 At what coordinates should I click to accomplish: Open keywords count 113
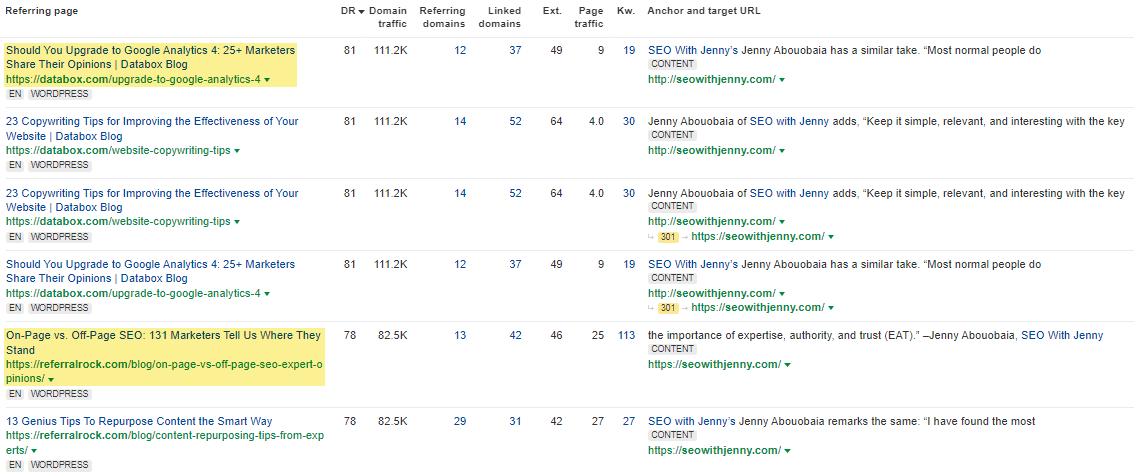626,335
